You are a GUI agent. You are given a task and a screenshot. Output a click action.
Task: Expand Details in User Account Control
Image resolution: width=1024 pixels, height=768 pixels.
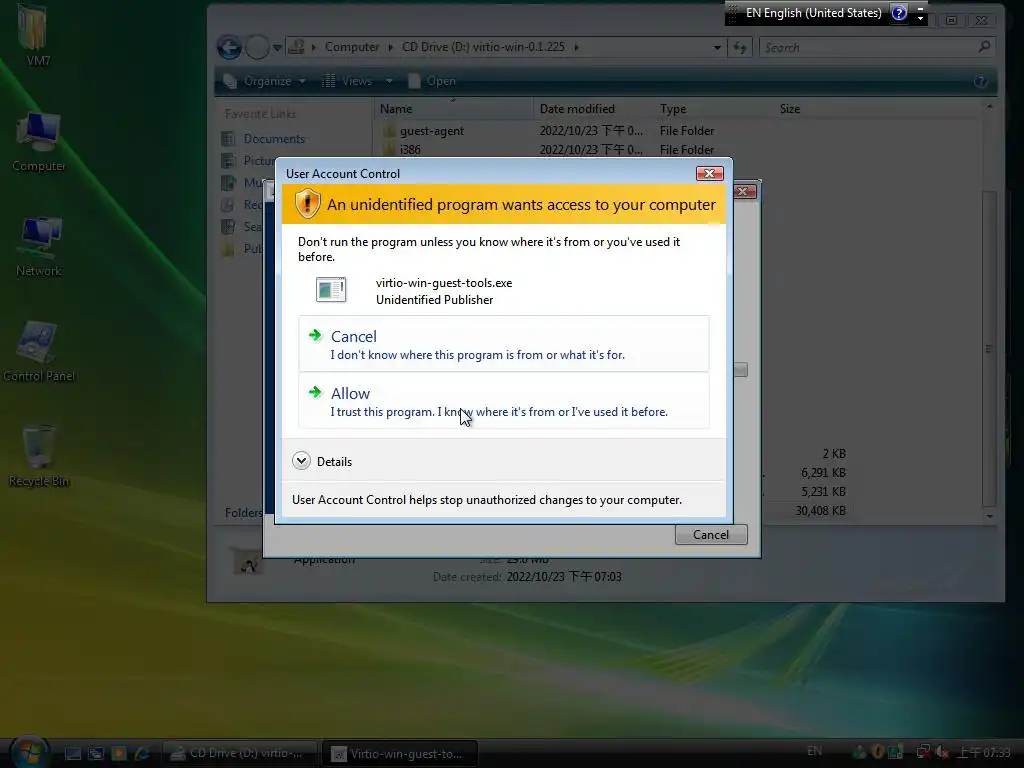323,461
